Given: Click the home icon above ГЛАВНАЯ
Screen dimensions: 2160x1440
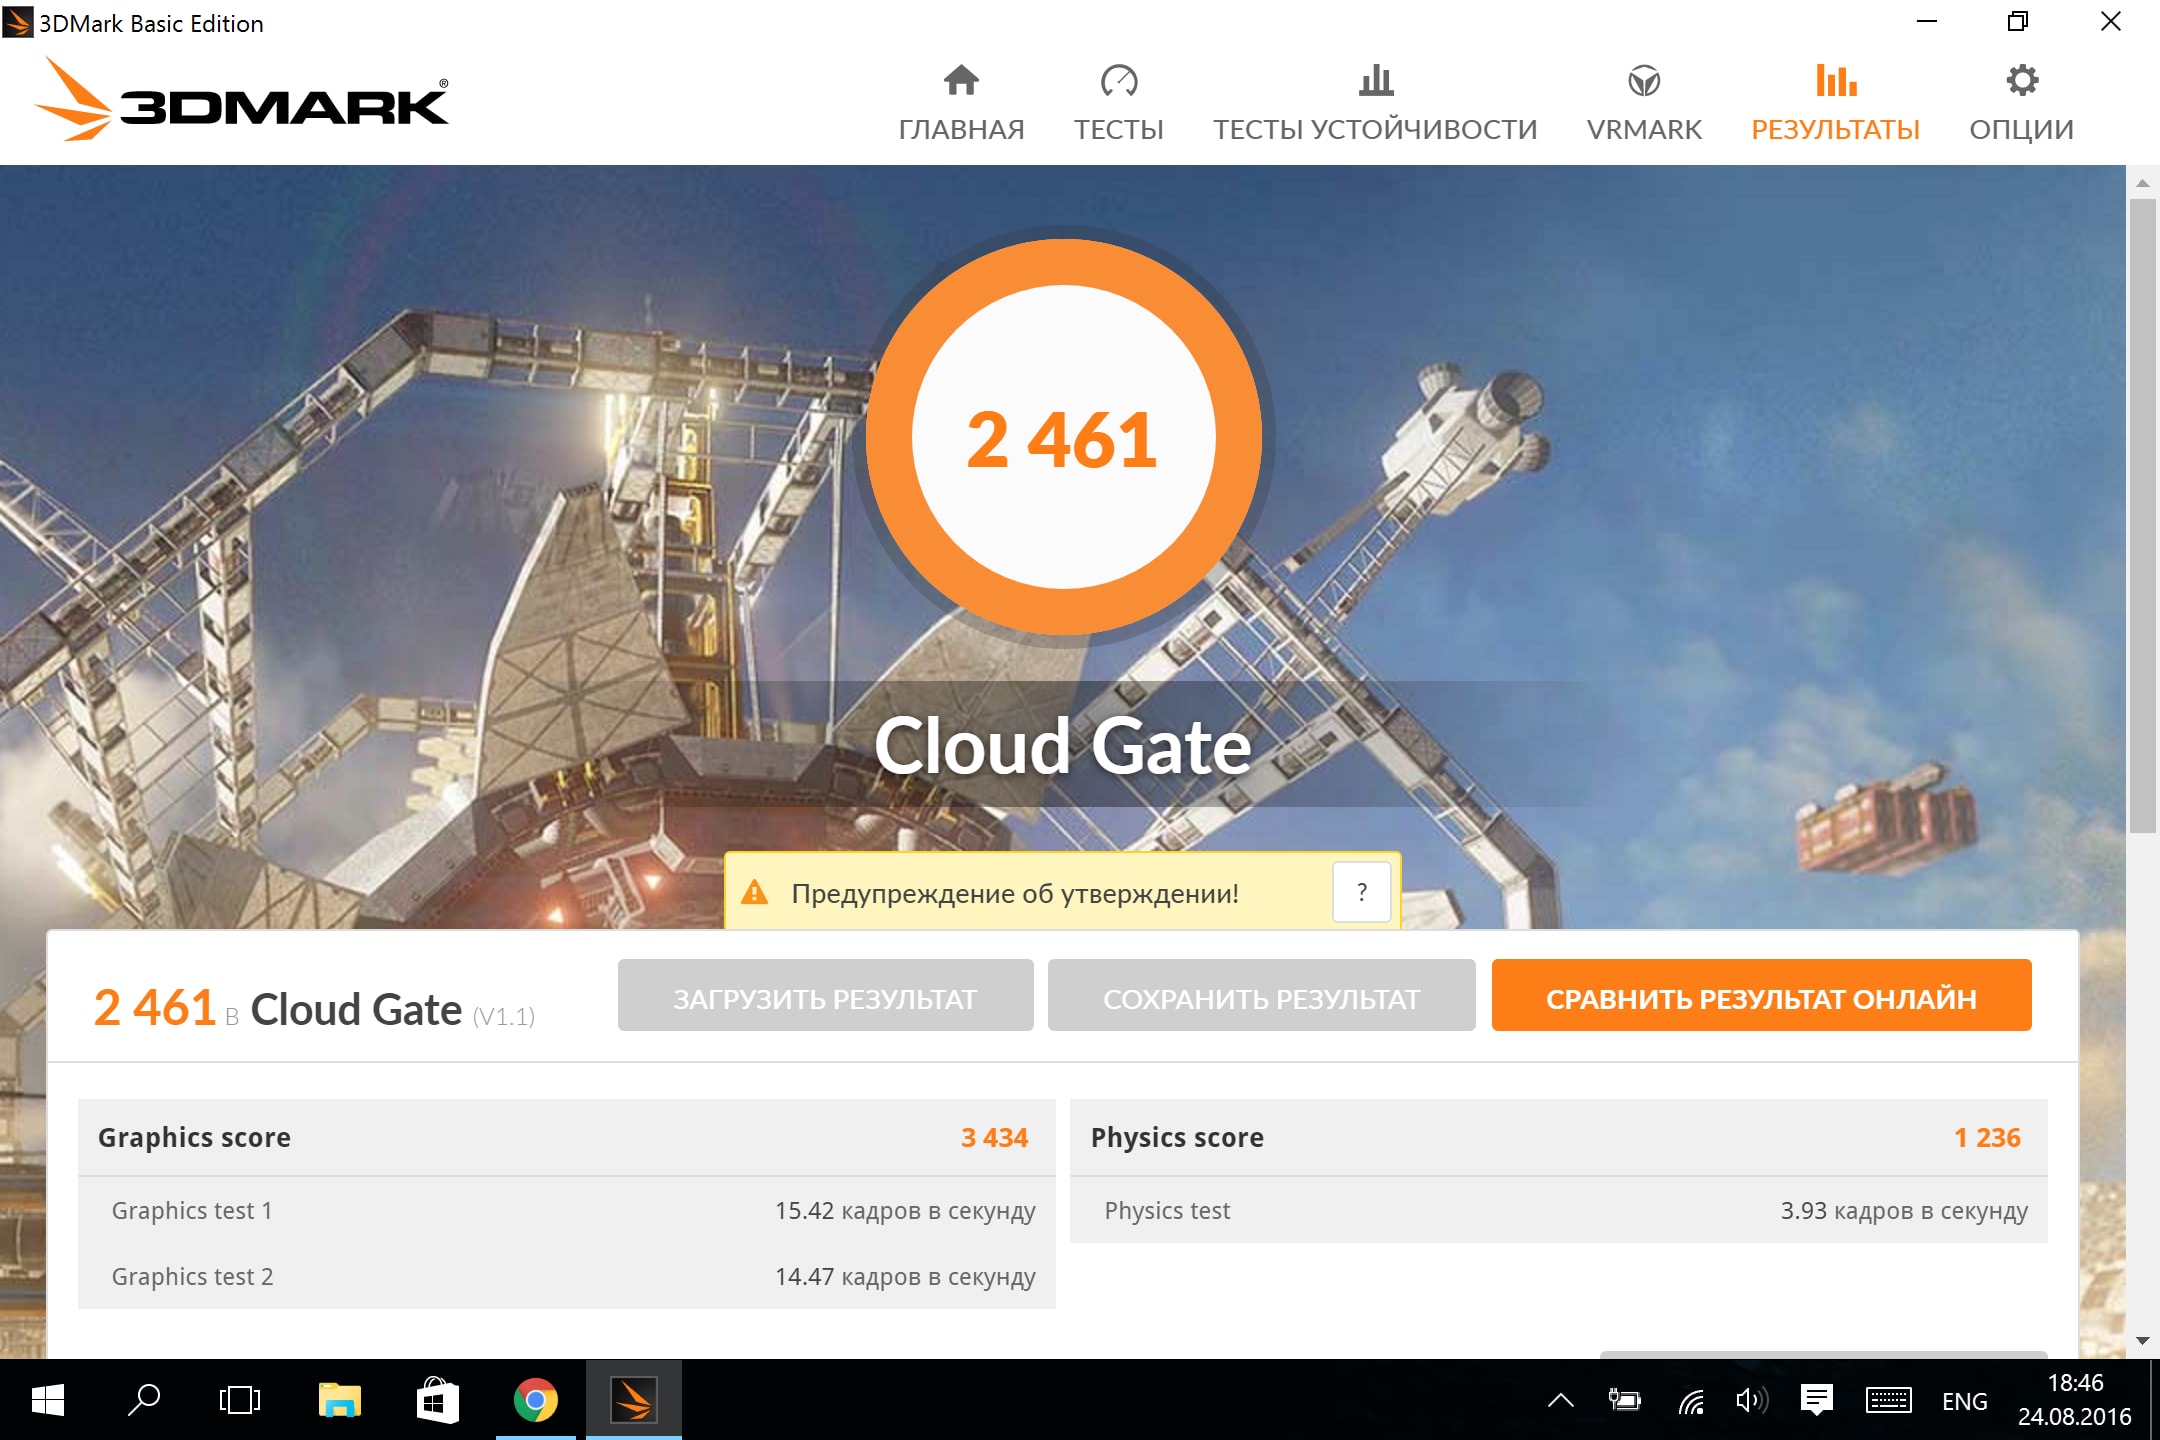Looking at the screenshot, I should click(x=961, y=80).
